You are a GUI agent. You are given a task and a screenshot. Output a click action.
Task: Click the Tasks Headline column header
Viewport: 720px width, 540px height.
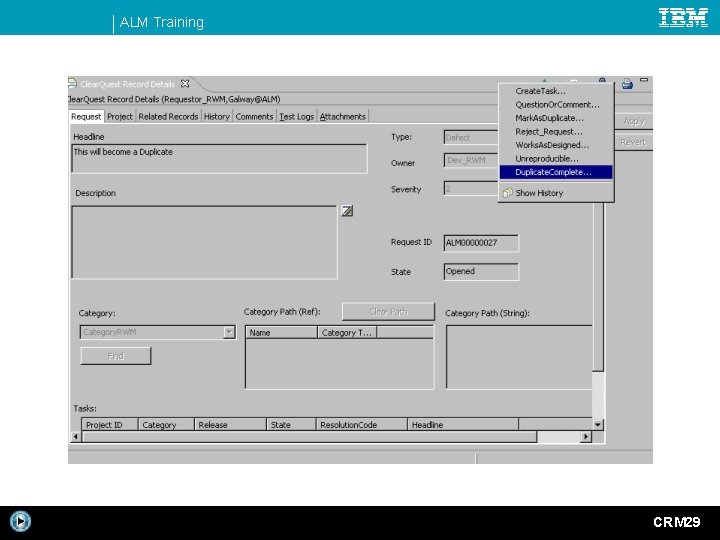tap(463, 425)
